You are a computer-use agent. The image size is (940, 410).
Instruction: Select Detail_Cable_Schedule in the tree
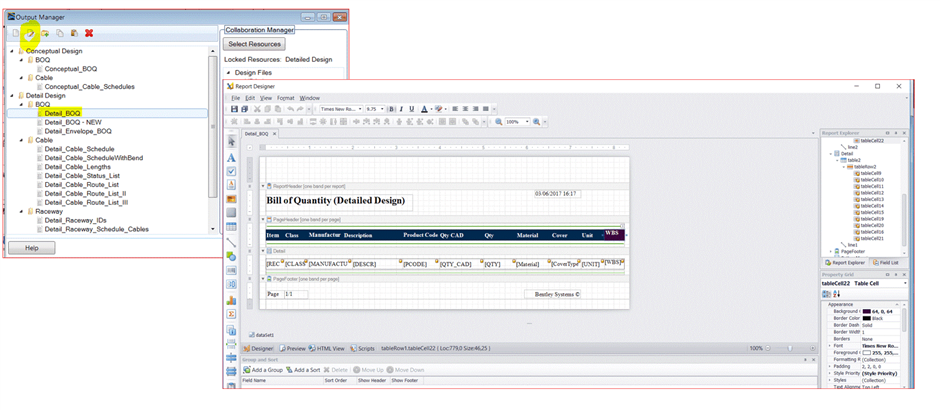79,149
